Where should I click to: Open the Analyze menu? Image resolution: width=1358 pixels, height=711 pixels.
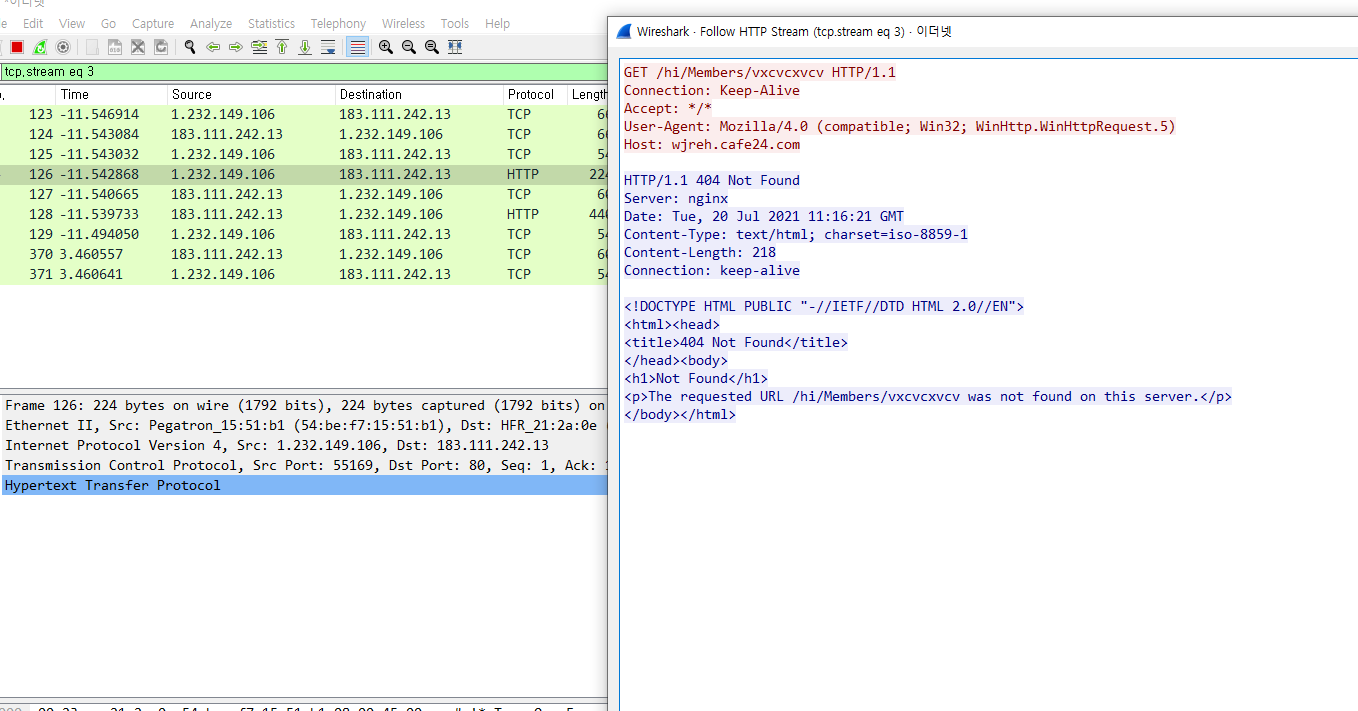point(211,23)
